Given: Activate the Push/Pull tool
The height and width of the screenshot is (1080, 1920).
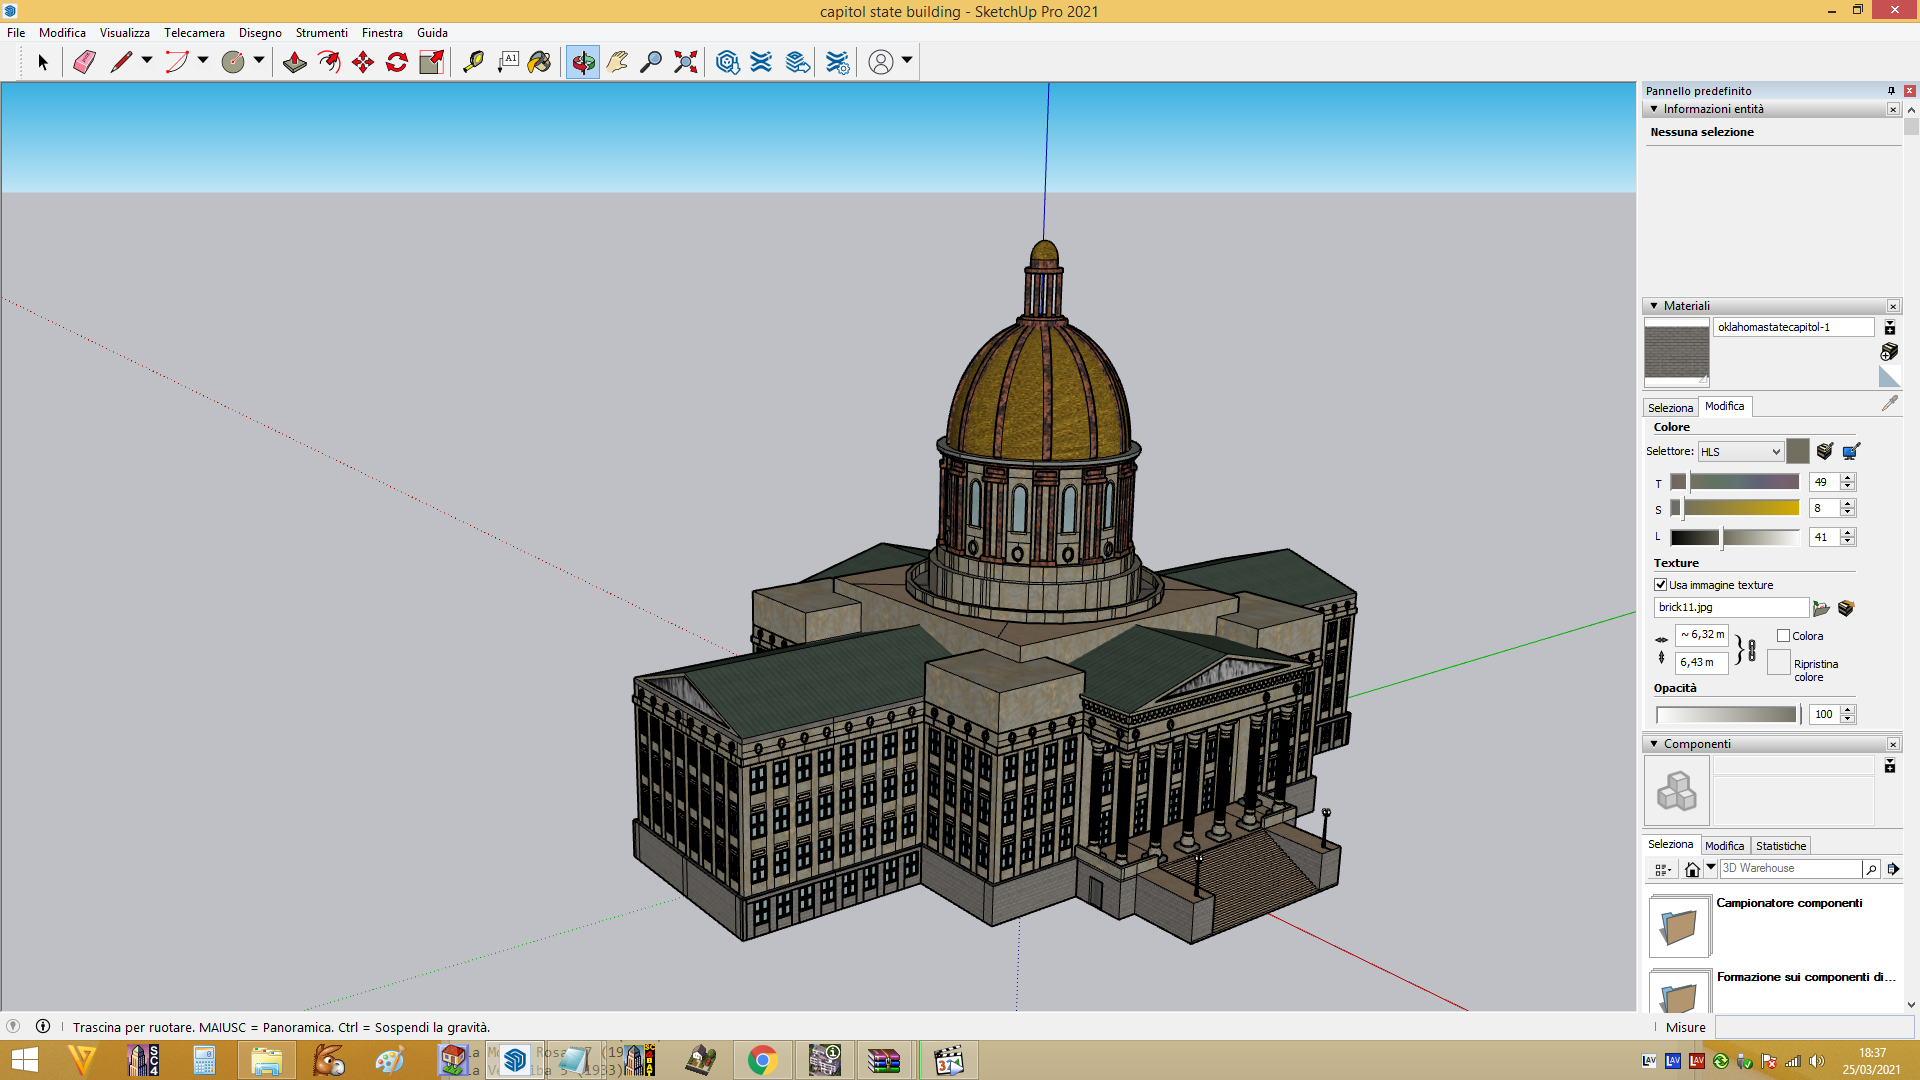Looking at the screenshot, I should 294,62.
